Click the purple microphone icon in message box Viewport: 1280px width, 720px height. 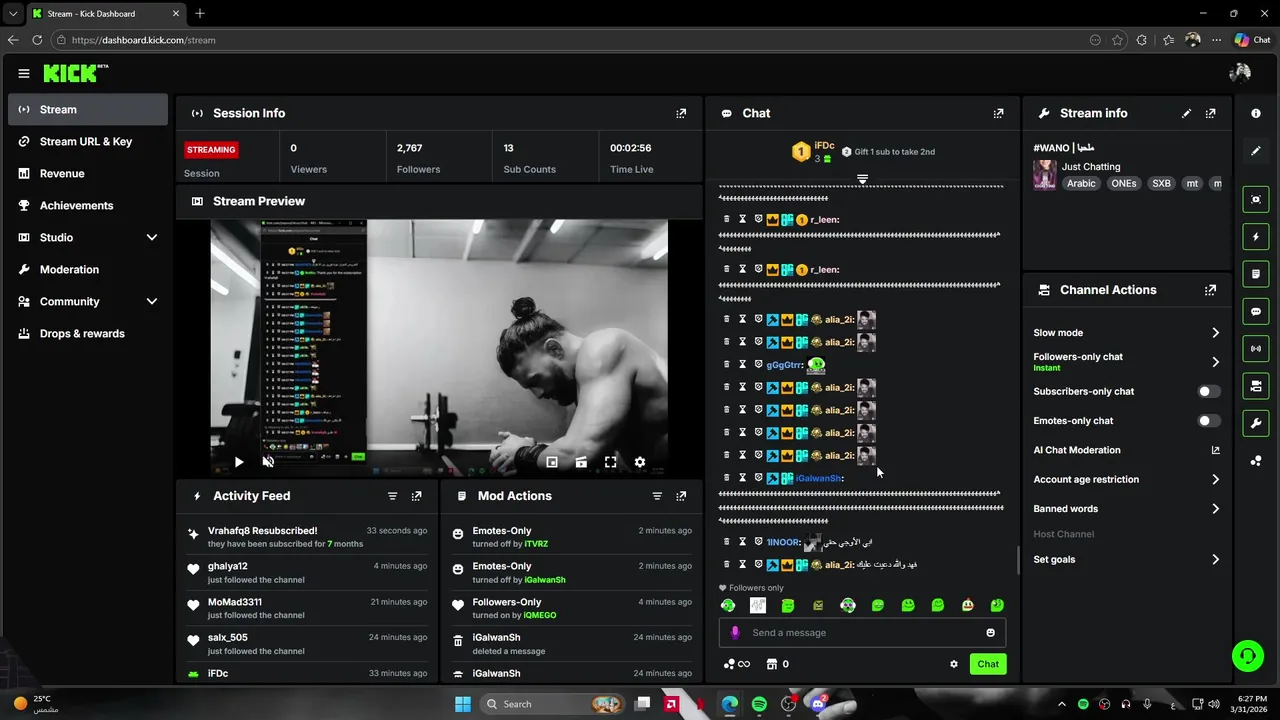[x=735, y=633]
